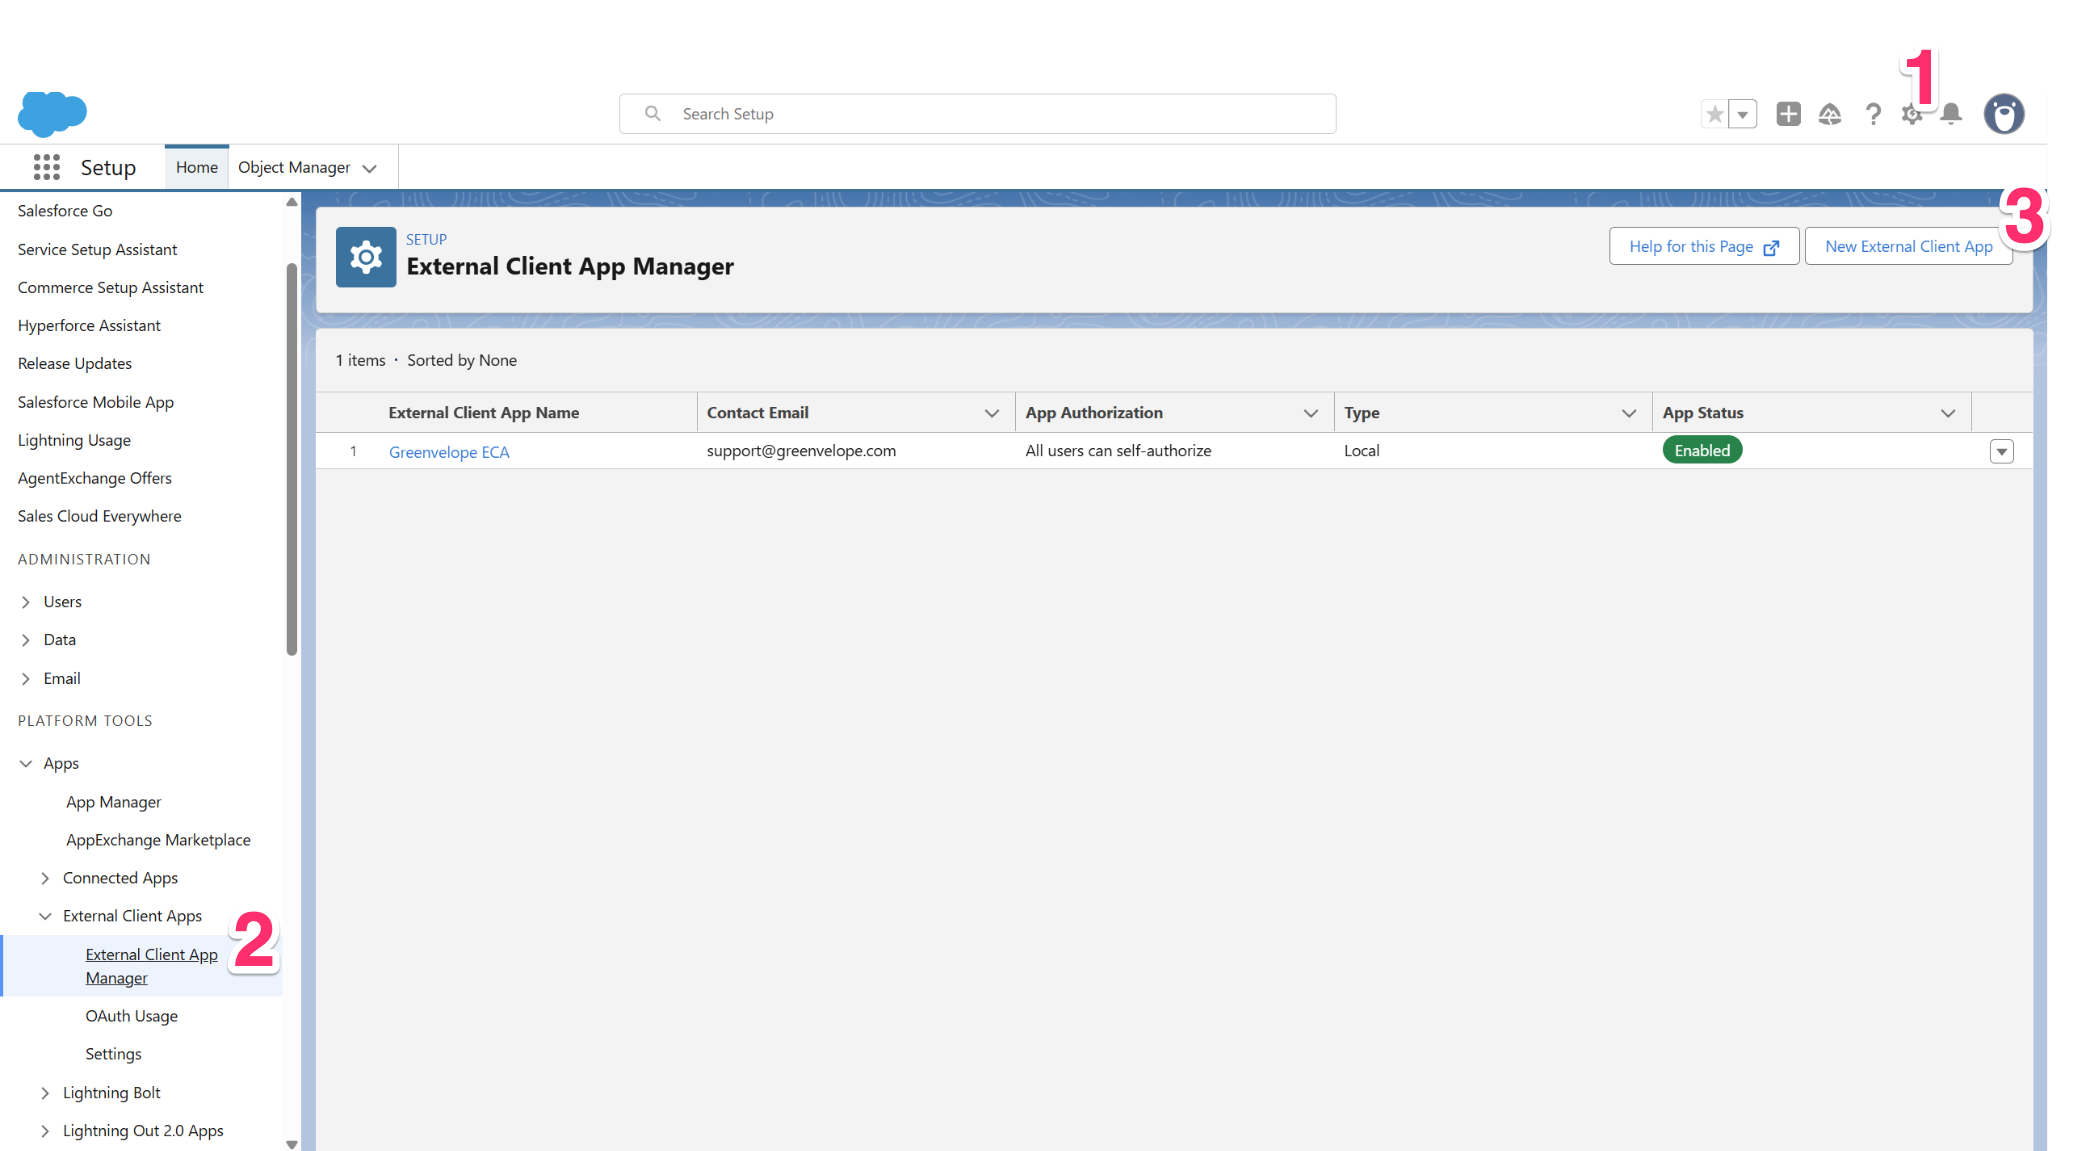2079x1151 pixels.
Task: Expand the Users tree node
Action: 26,602
